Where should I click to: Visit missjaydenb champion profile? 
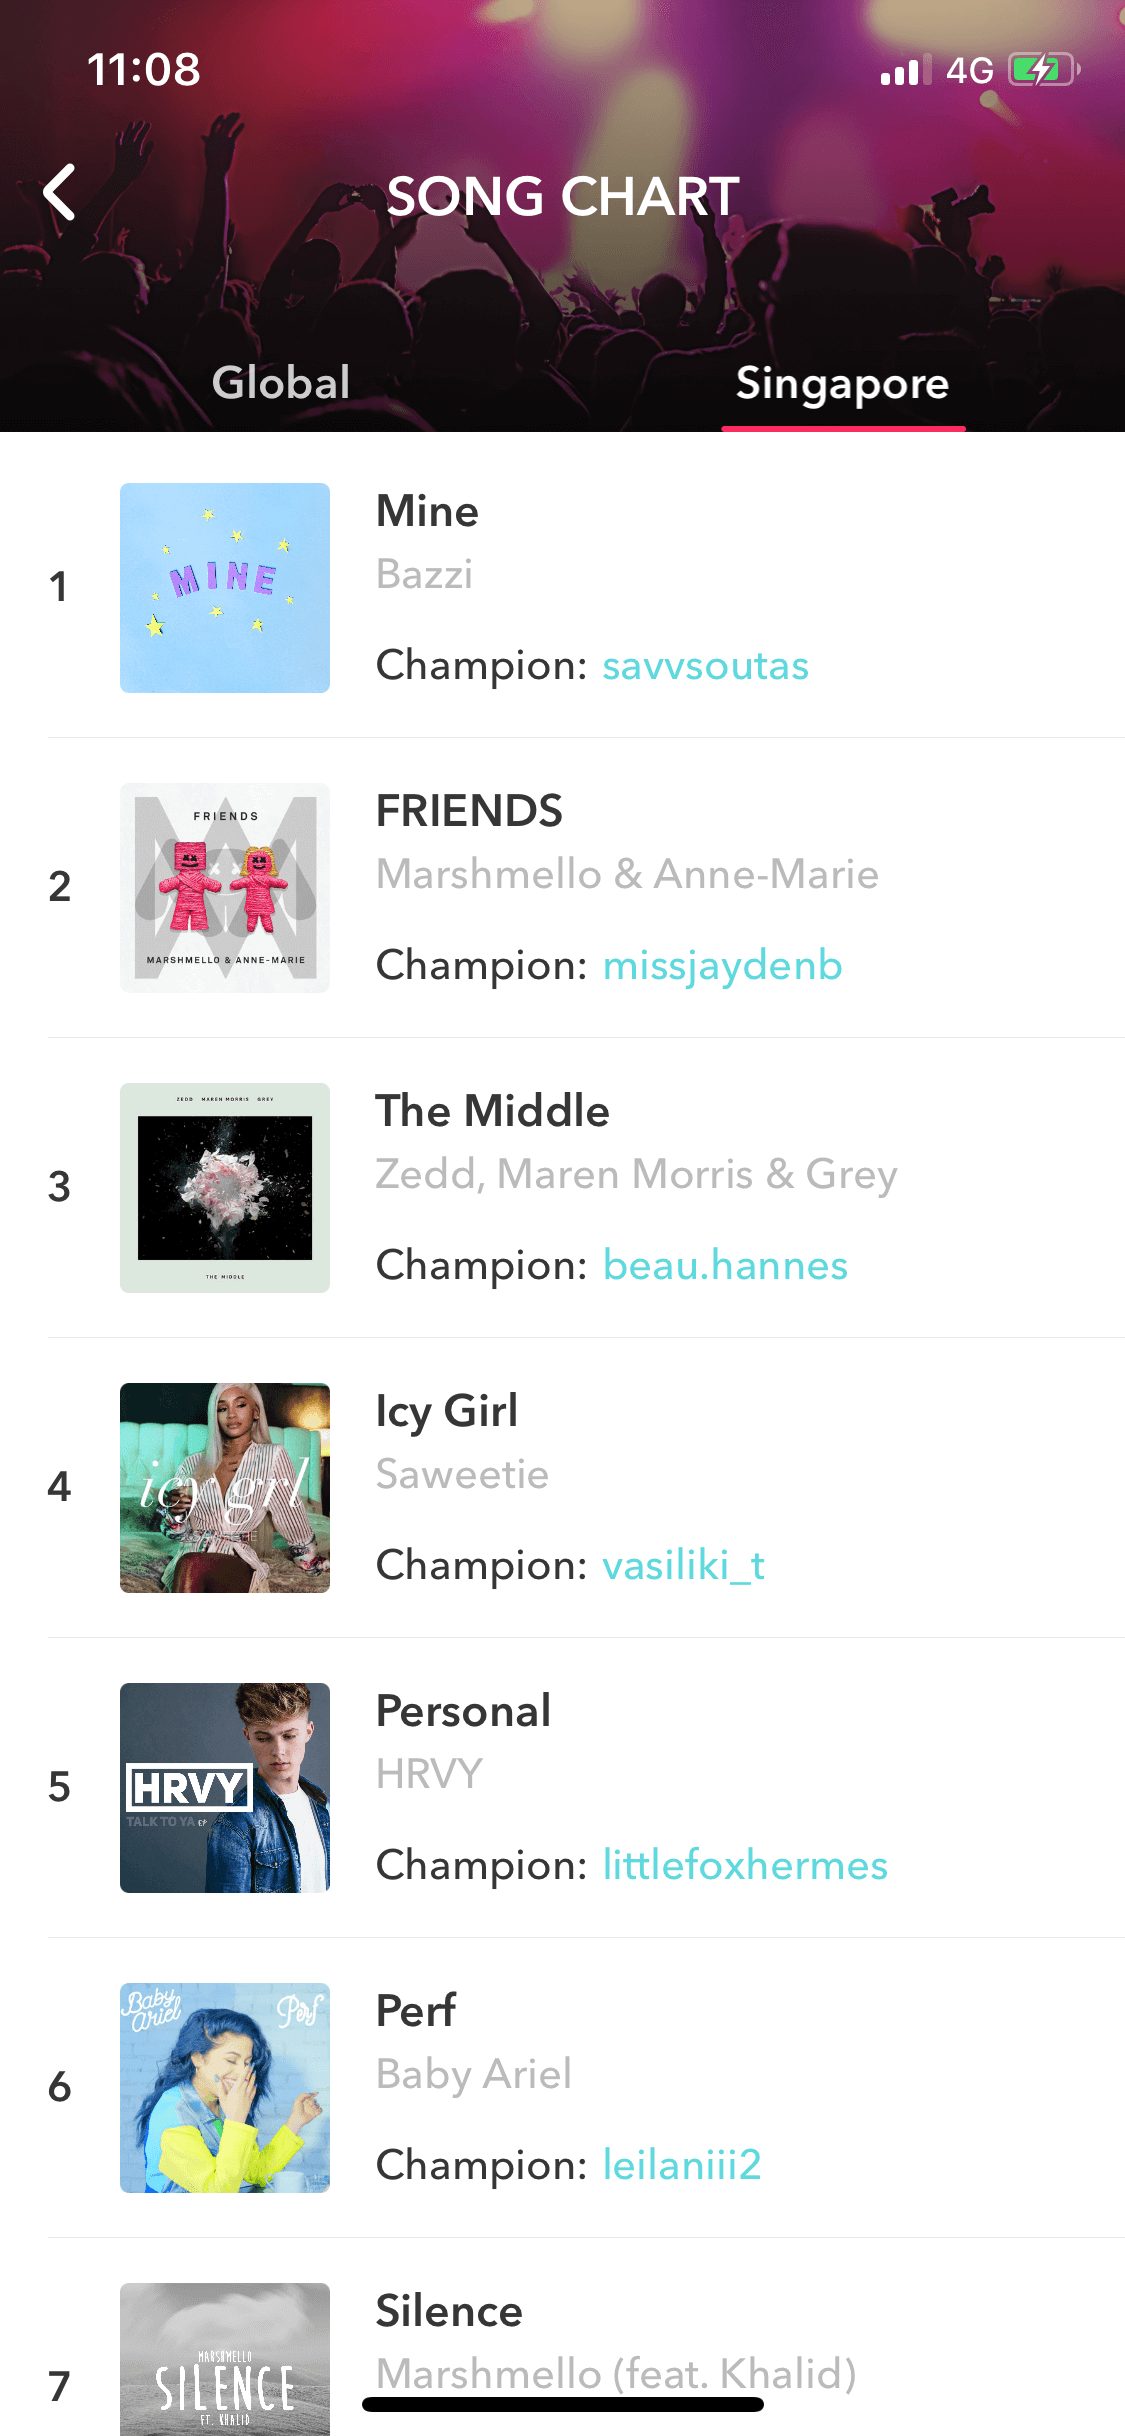[x=722, y=966]
